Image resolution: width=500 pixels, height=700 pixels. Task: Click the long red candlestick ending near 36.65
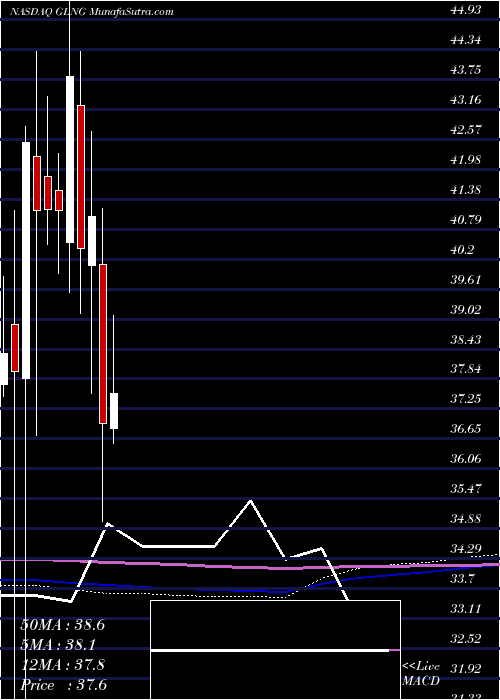point(103,344)
